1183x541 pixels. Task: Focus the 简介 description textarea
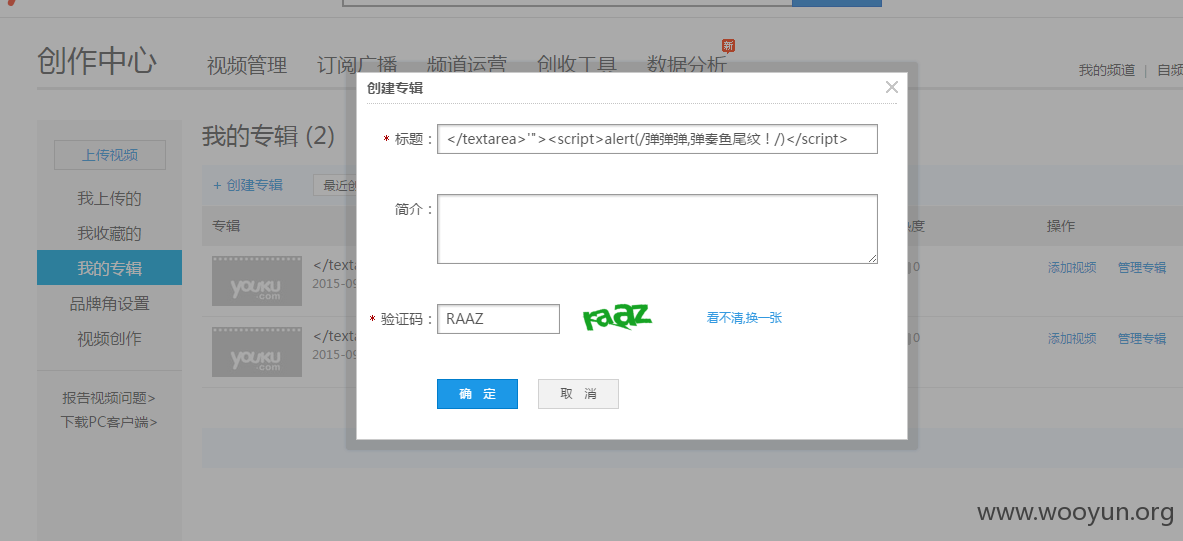point(657,229)
